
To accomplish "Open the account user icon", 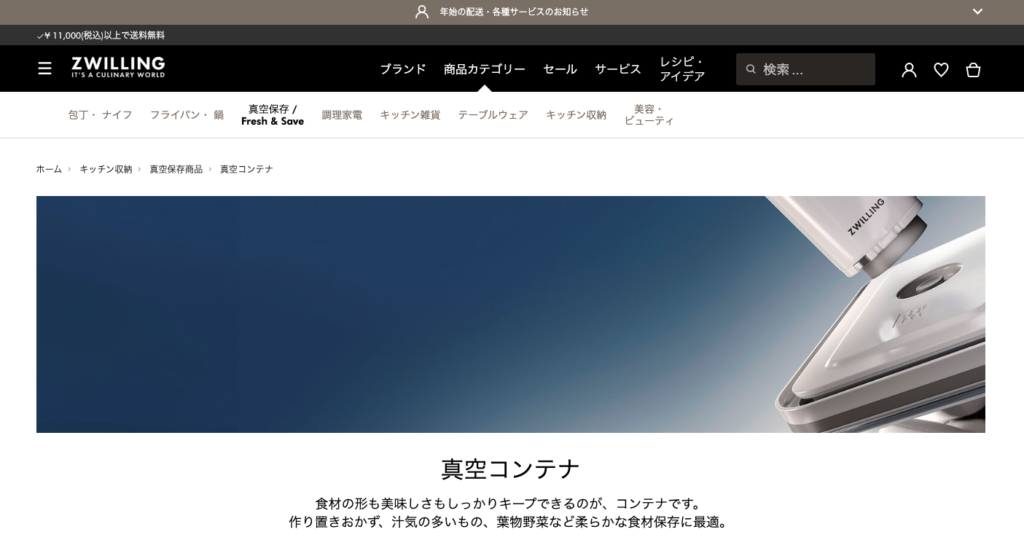I will tap(909, 69).
